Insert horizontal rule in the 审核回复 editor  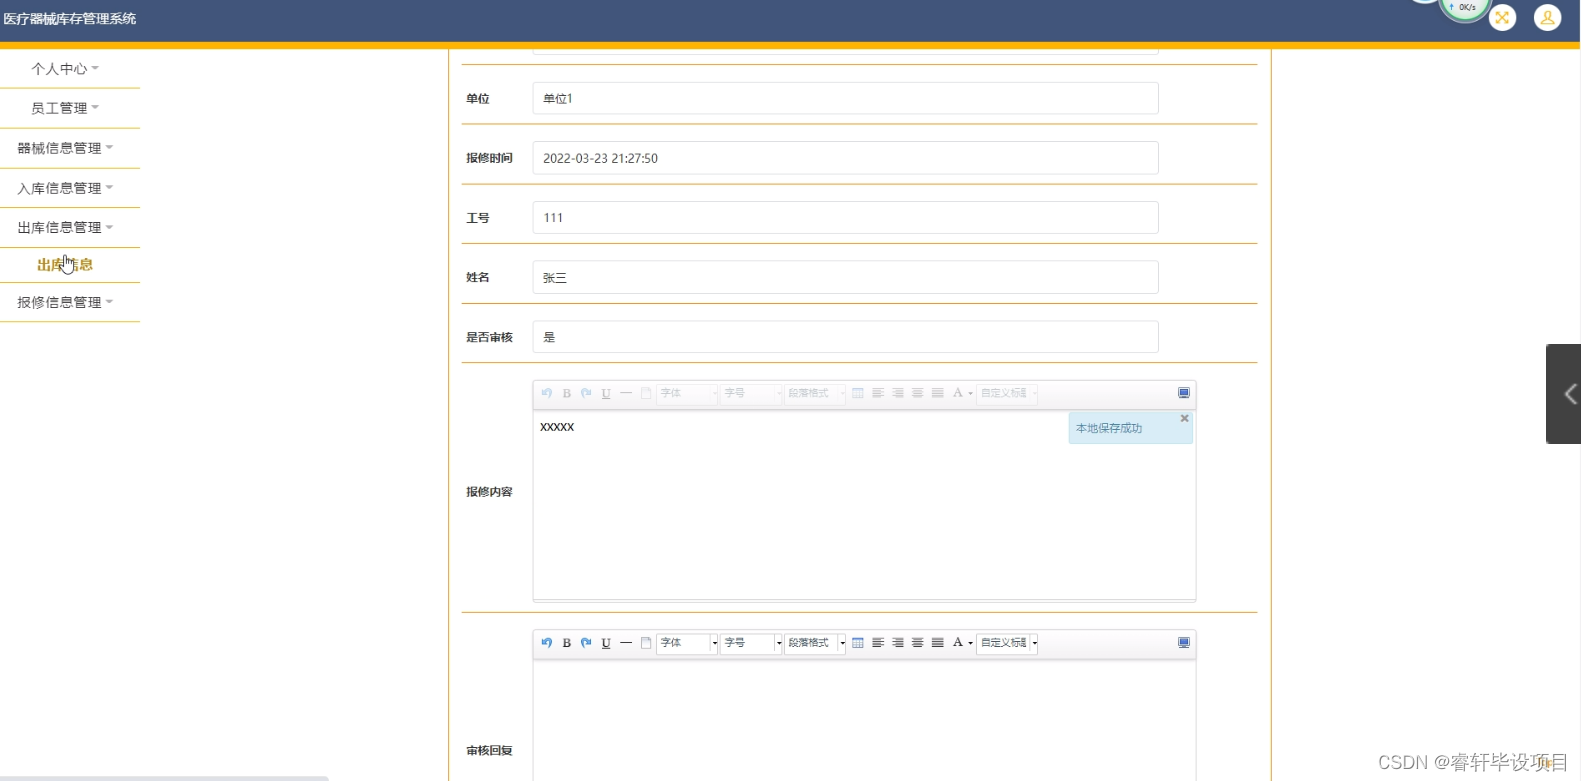click(626, 643)
